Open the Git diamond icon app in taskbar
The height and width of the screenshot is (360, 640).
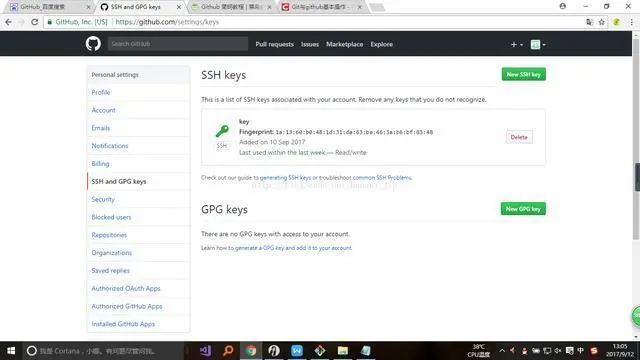(x=320, y=351)
